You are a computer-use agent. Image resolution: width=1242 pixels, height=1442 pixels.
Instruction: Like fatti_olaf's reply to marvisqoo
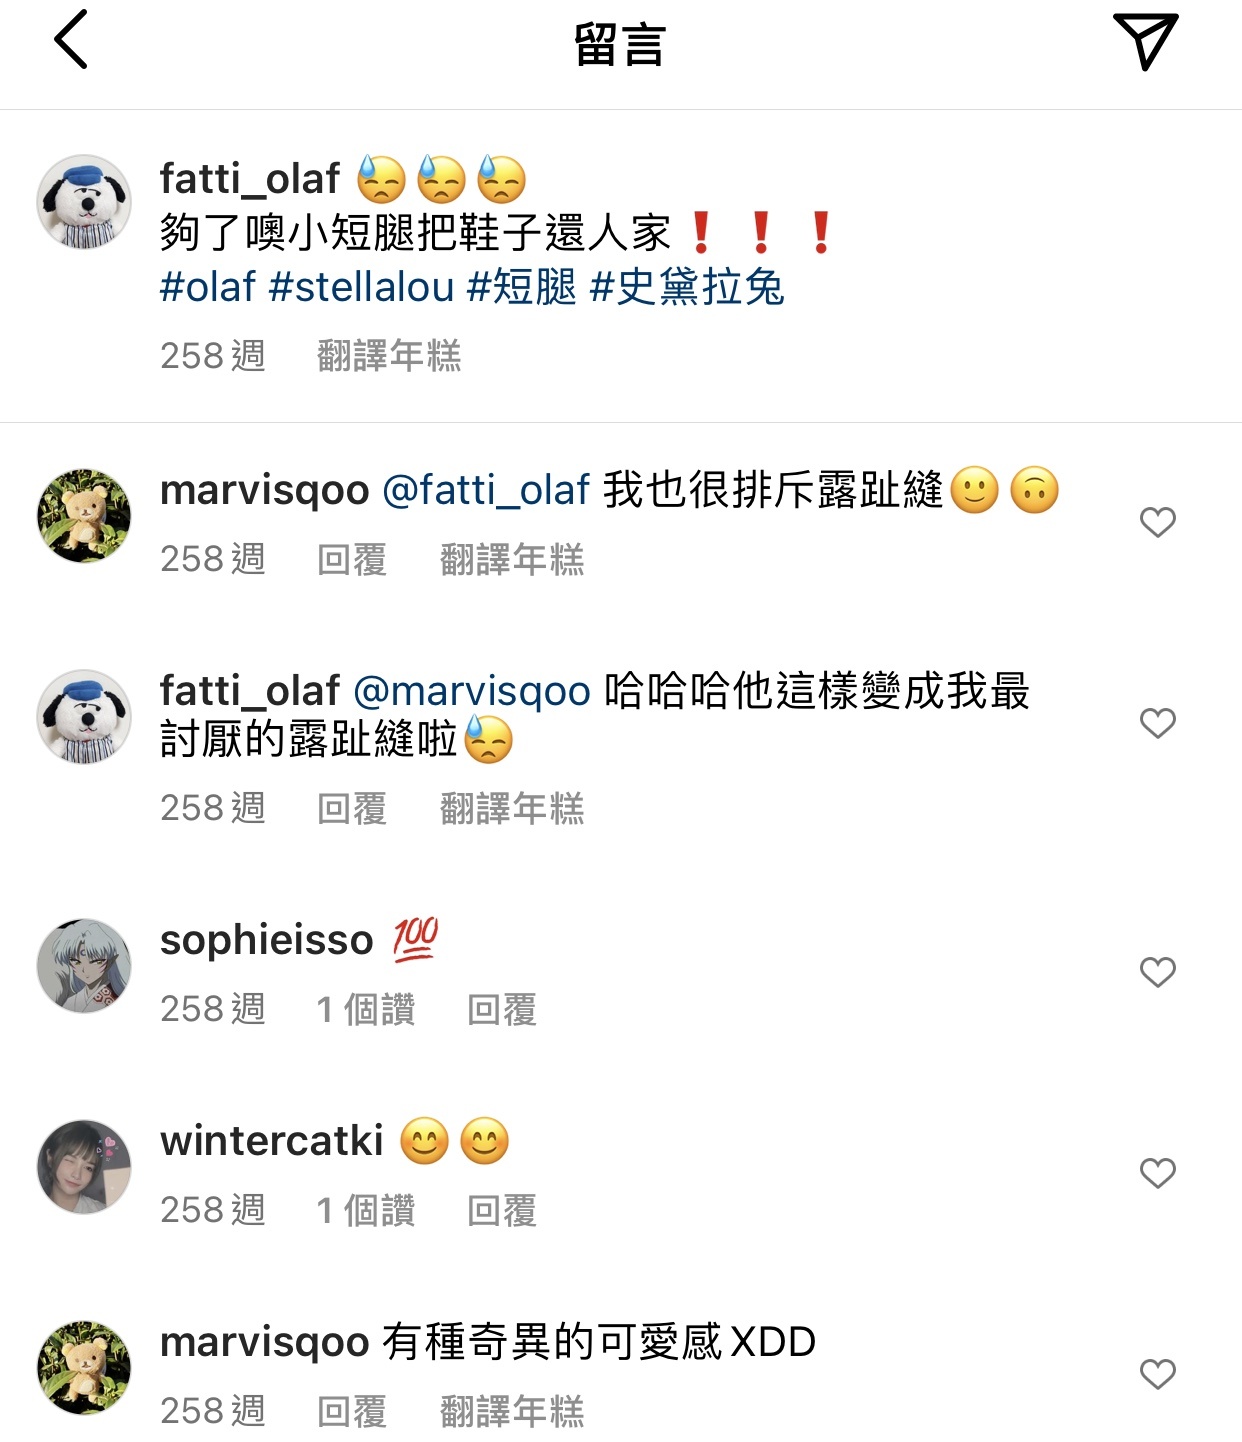pos(1158,723)
